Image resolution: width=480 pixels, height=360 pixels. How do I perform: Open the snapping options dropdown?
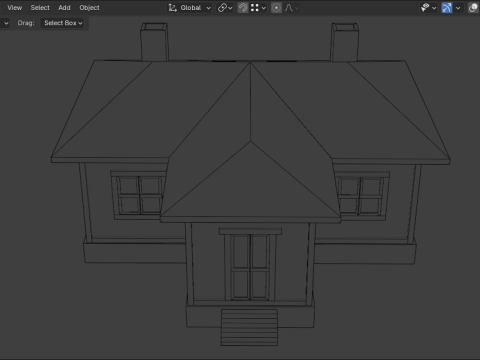click(258, 8)
